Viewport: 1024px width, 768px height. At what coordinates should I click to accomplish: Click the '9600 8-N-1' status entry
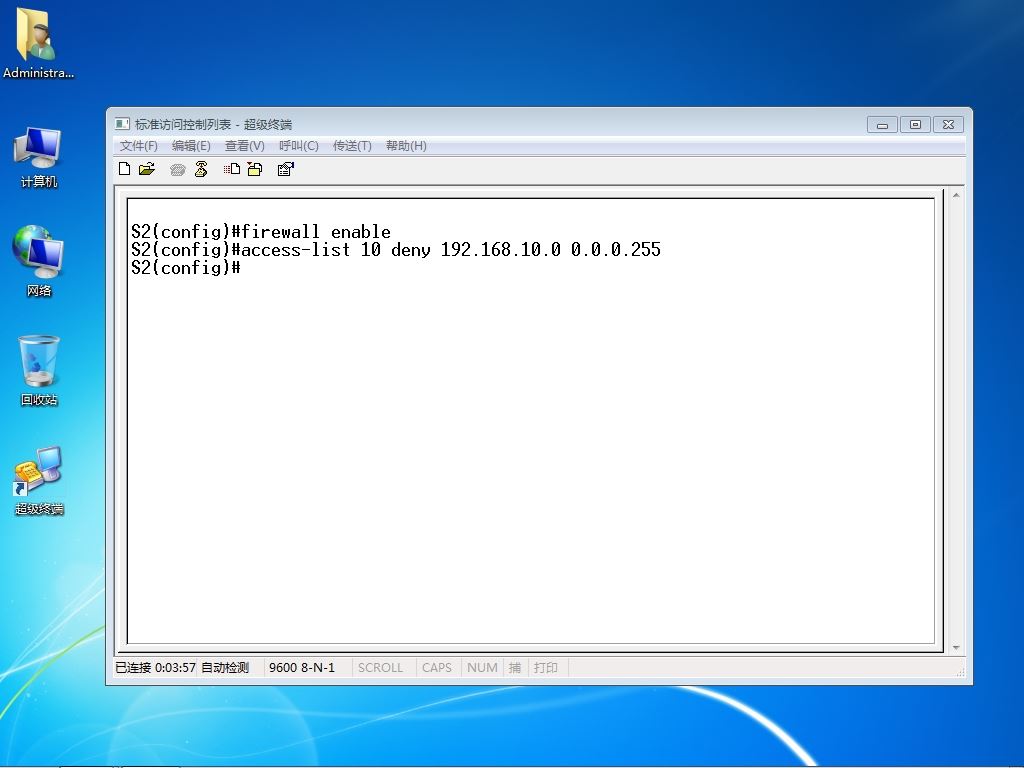[302, 667]
